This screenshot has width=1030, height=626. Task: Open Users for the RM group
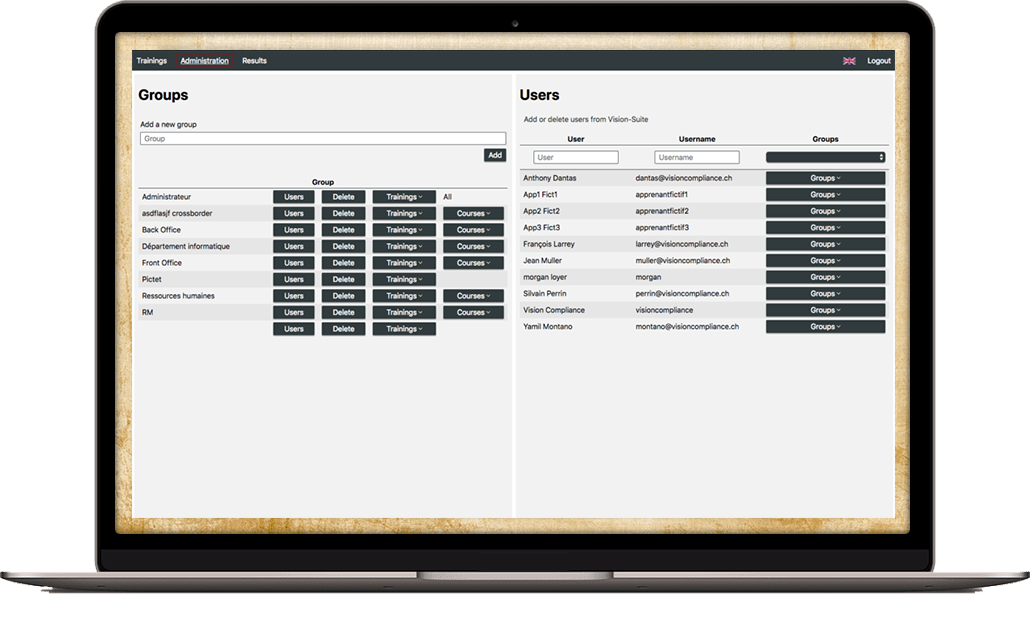pos(294,313)
